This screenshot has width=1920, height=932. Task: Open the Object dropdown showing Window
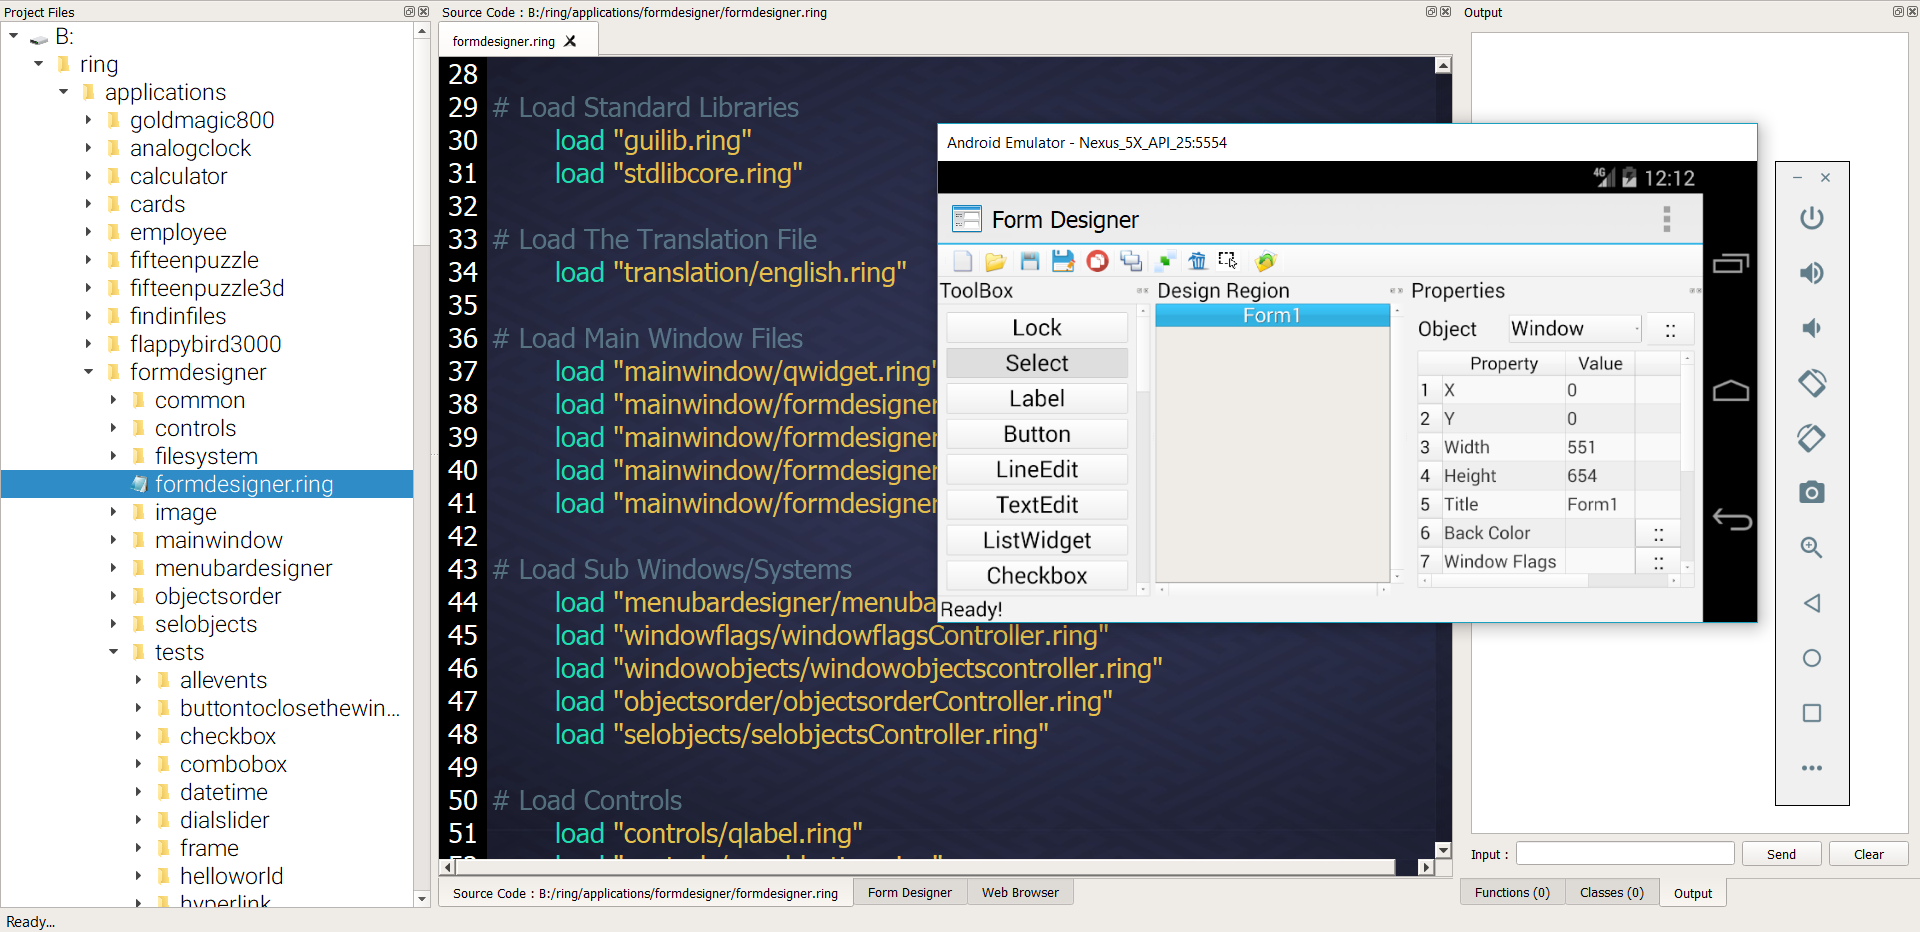[x=1574, y=329]
